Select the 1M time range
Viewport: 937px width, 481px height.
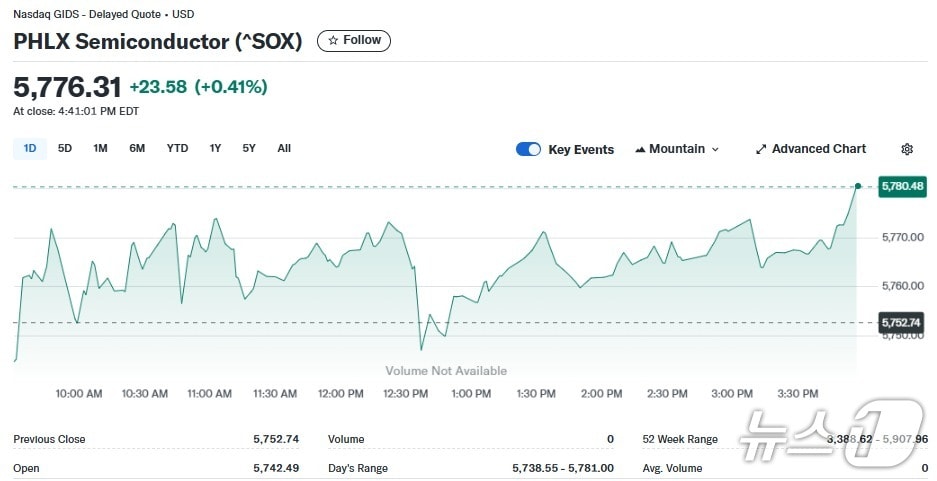pos(100,148)
